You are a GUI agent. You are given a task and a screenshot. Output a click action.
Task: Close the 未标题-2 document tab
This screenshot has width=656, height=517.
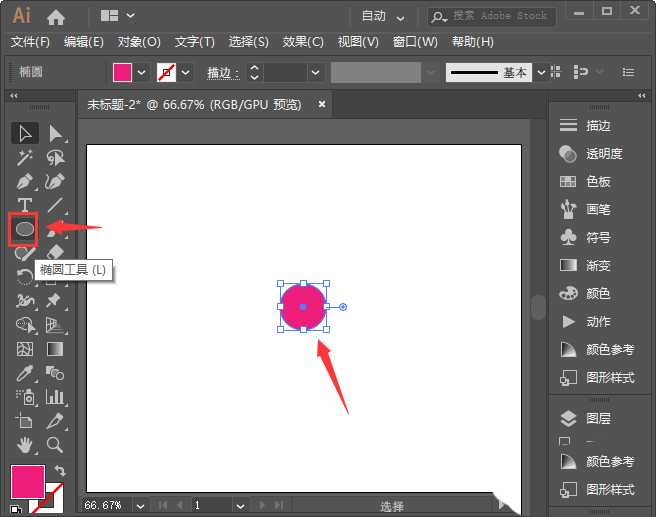[x=322, y=103]
